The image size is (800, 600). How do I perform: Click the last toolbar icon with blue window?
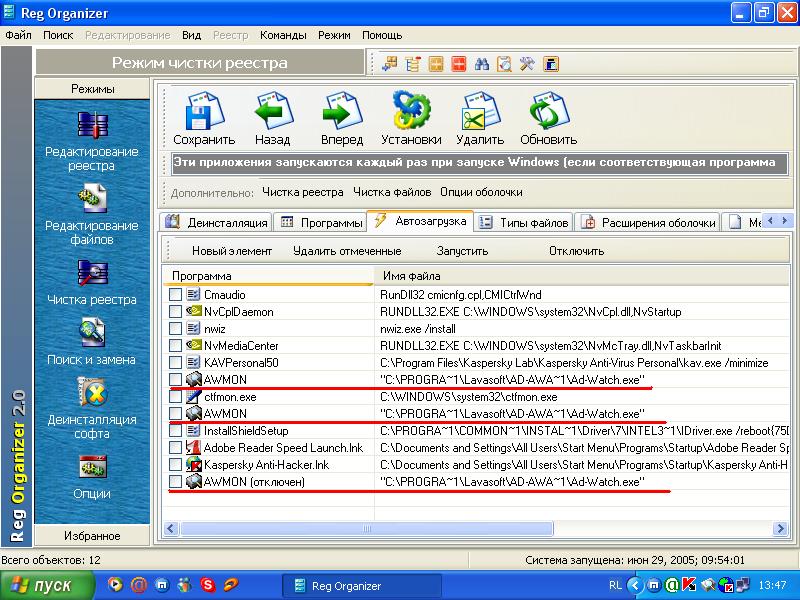551,64
